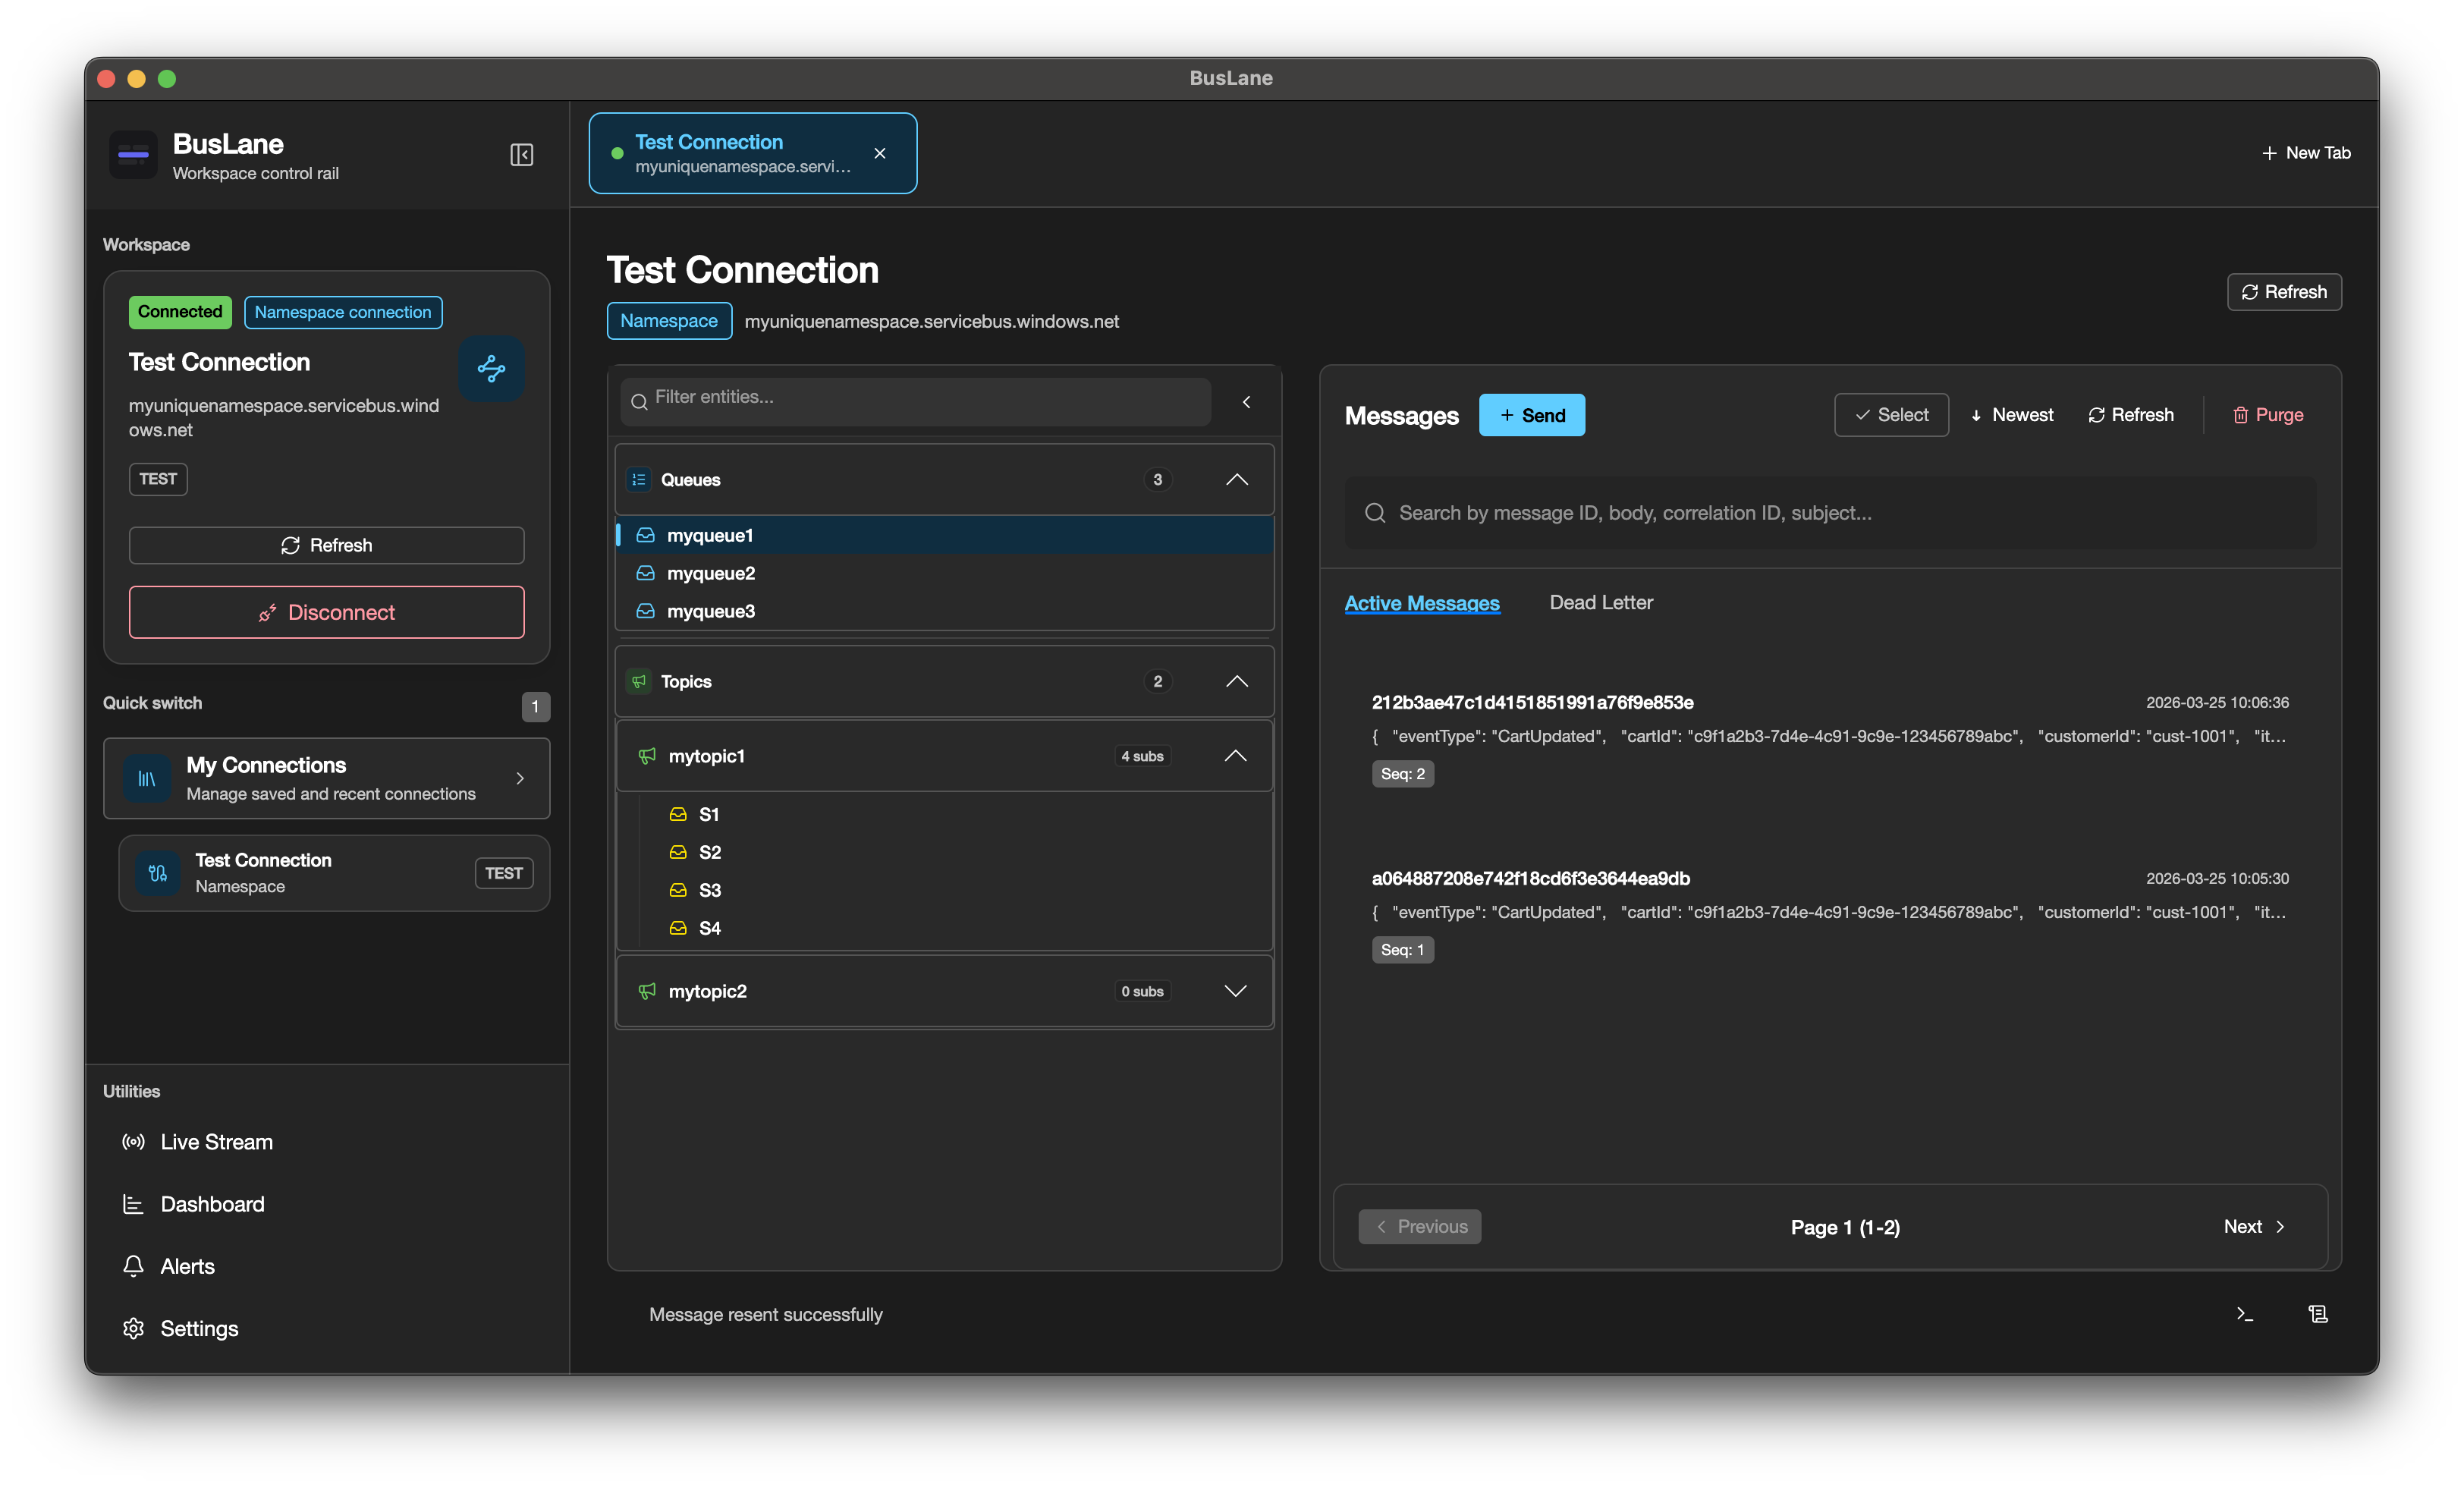Close the Test Connection tab

(879, 153)
